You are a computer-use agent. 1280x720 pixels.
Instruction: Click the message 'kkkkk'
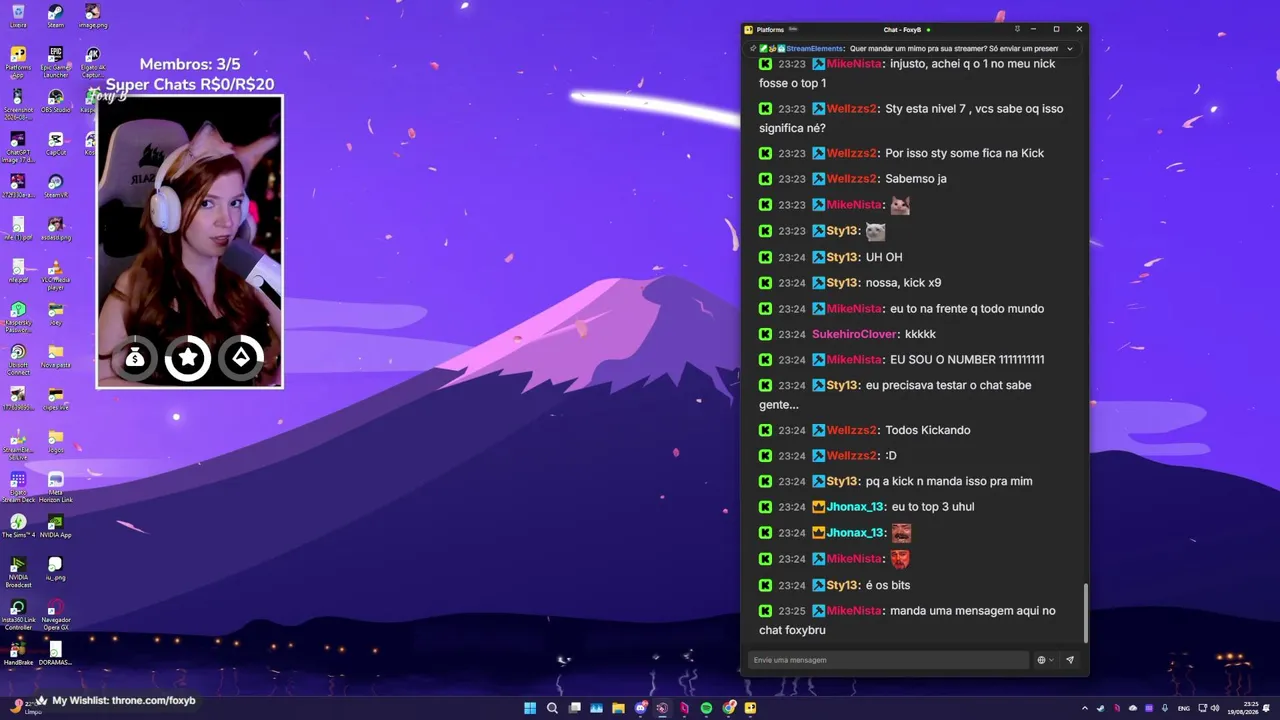pyautogui.click(x=920, y=334)
